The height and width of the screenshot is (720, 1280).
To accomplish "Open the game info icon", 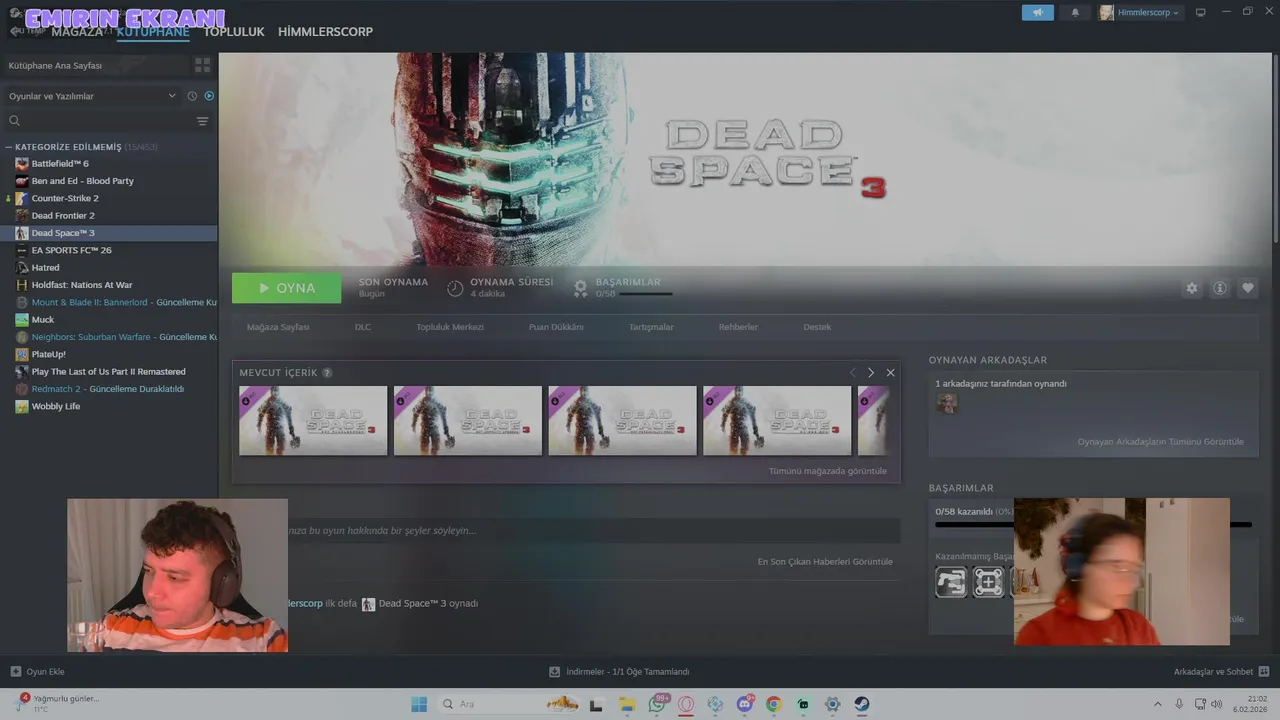I will point(1220,288).
